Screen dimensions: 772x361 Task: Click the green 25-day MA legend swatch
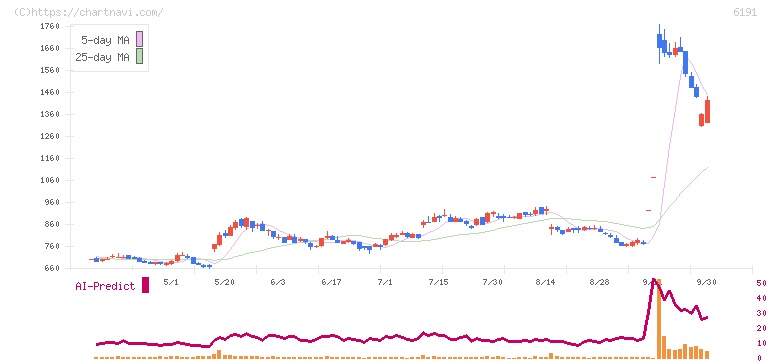[x=139, y=56]
